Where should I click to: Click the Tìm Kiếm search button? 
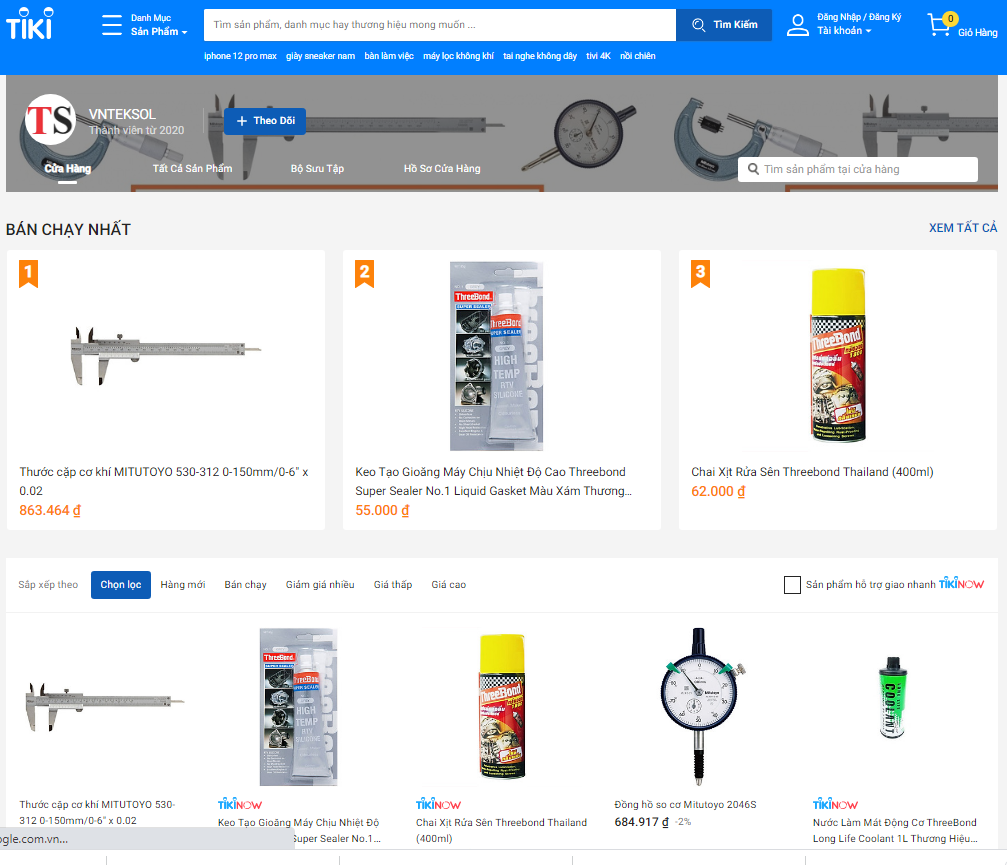[x=724, y=24]
